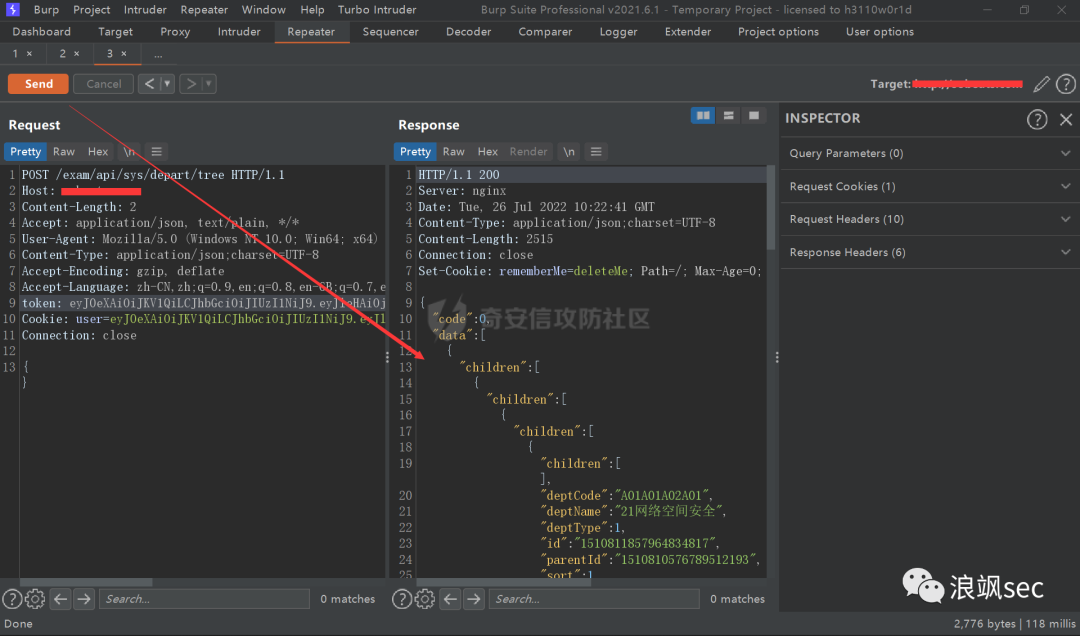The width and height of the screenshot is (1080, 636).
Task: Select side-by-side request/response layout
Action: (703, 116)
